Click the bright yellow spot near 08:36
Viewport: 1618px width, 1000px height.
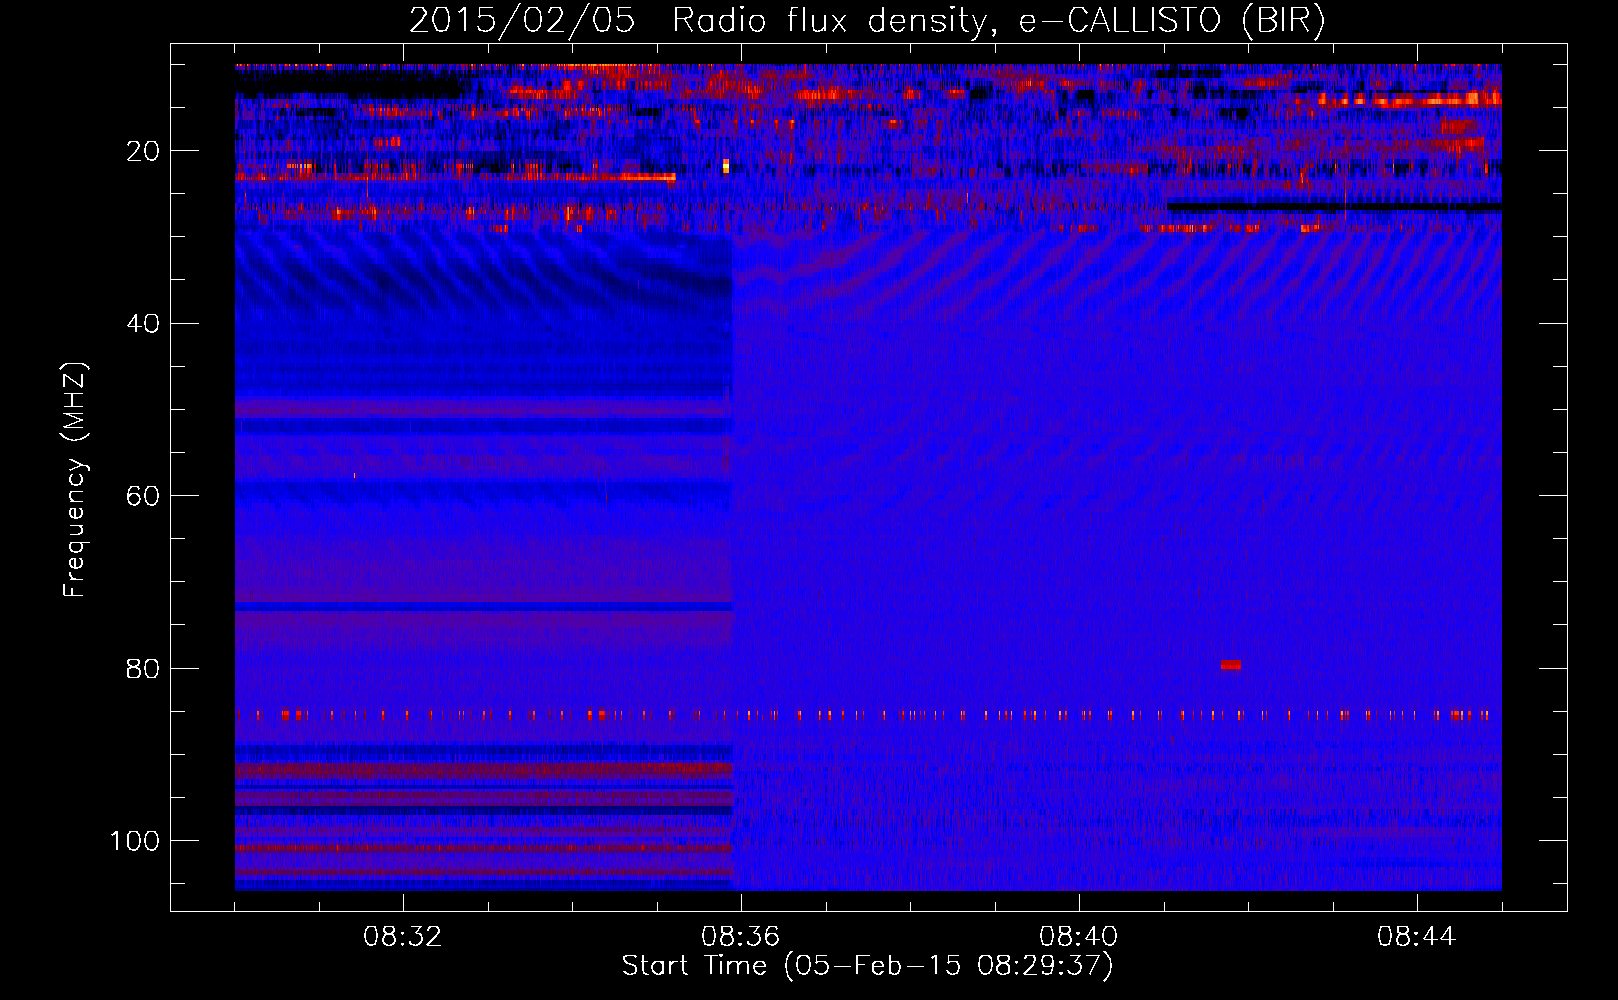[726, 166]
